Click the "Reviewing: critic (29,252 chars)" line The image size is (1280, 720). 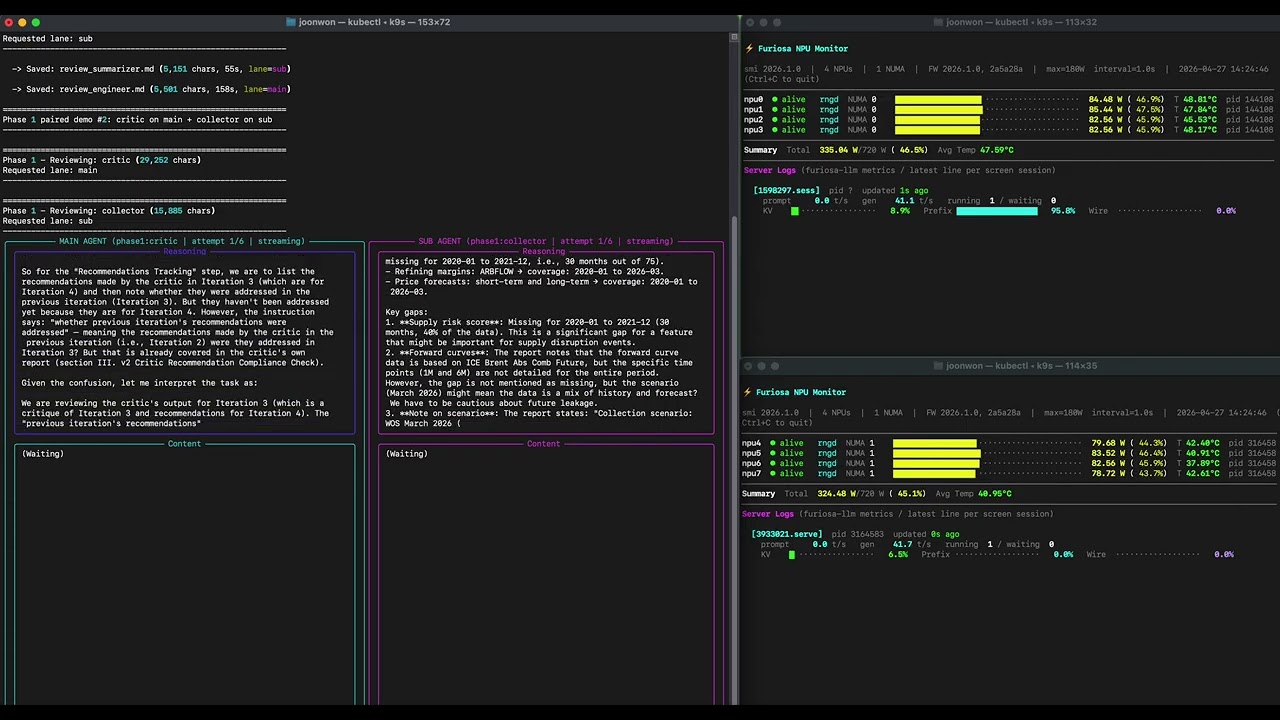(102, 160)
